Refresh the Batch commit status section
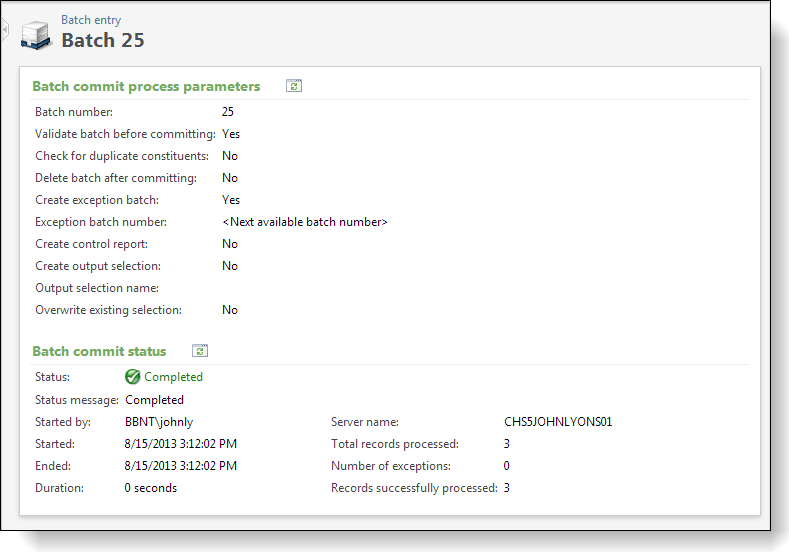Viewport: 789px width, 552px height. pyautogui.click(x=200, y=351)
